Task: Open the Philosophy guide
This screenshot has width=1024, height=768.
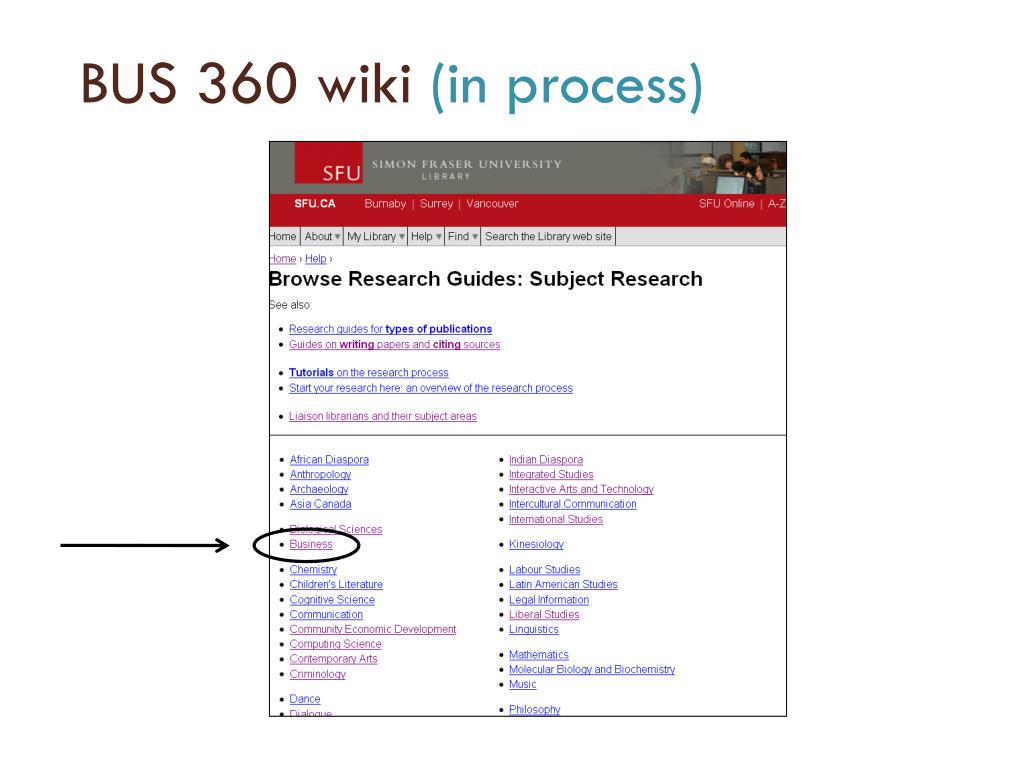Action: tap(535, 709)
